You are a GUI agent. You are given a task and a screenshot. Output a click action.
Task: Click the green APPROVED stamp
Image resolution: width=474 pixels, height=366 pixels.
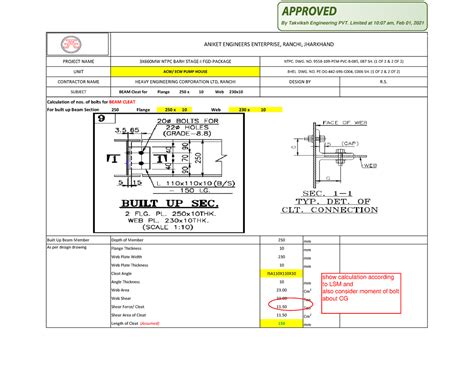pyautogui.click(x=352, y=16)
